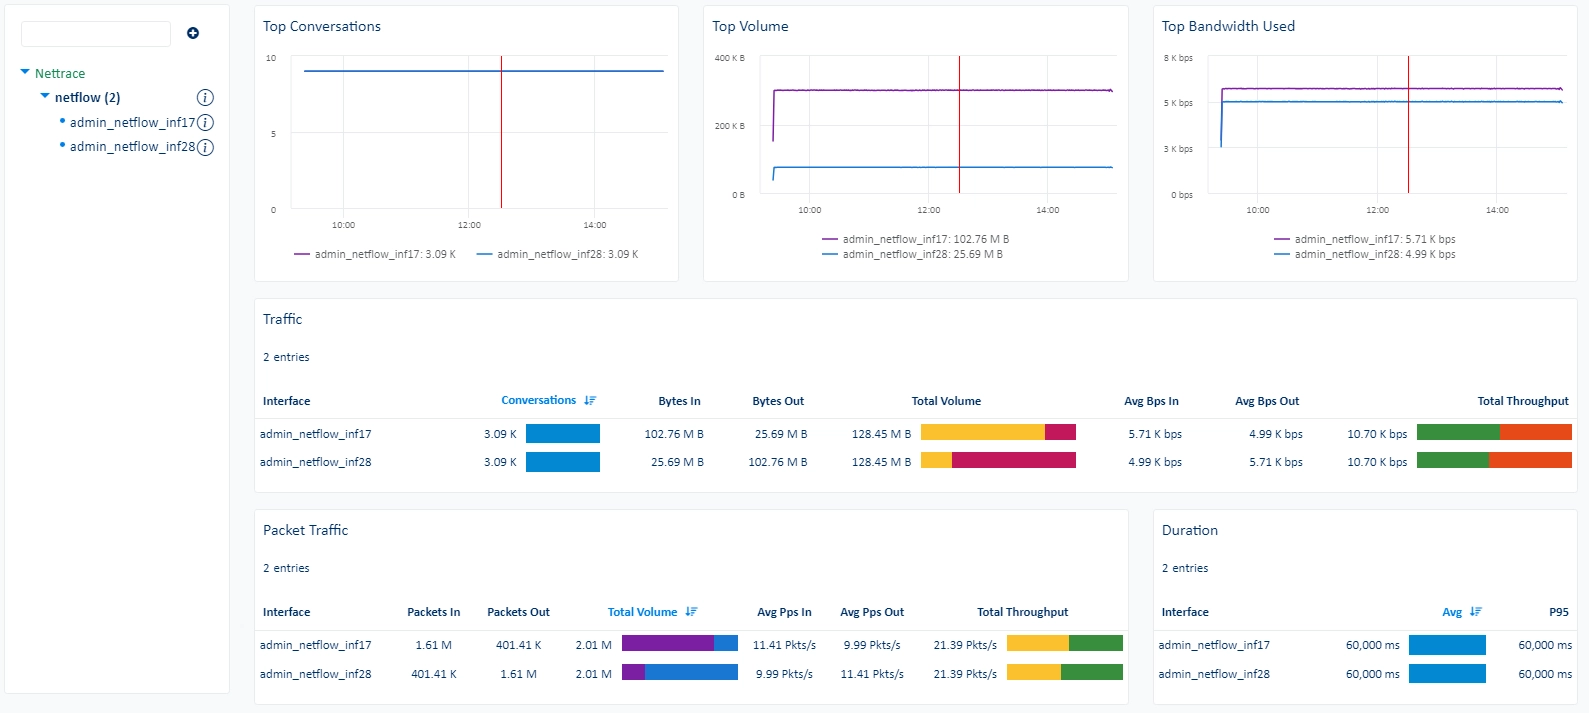Image resolution: width=1589 pixels, height=713 pixels.
Task: Click sort icon next to Duration Avg column
Action: click(x=1476, y=612)
